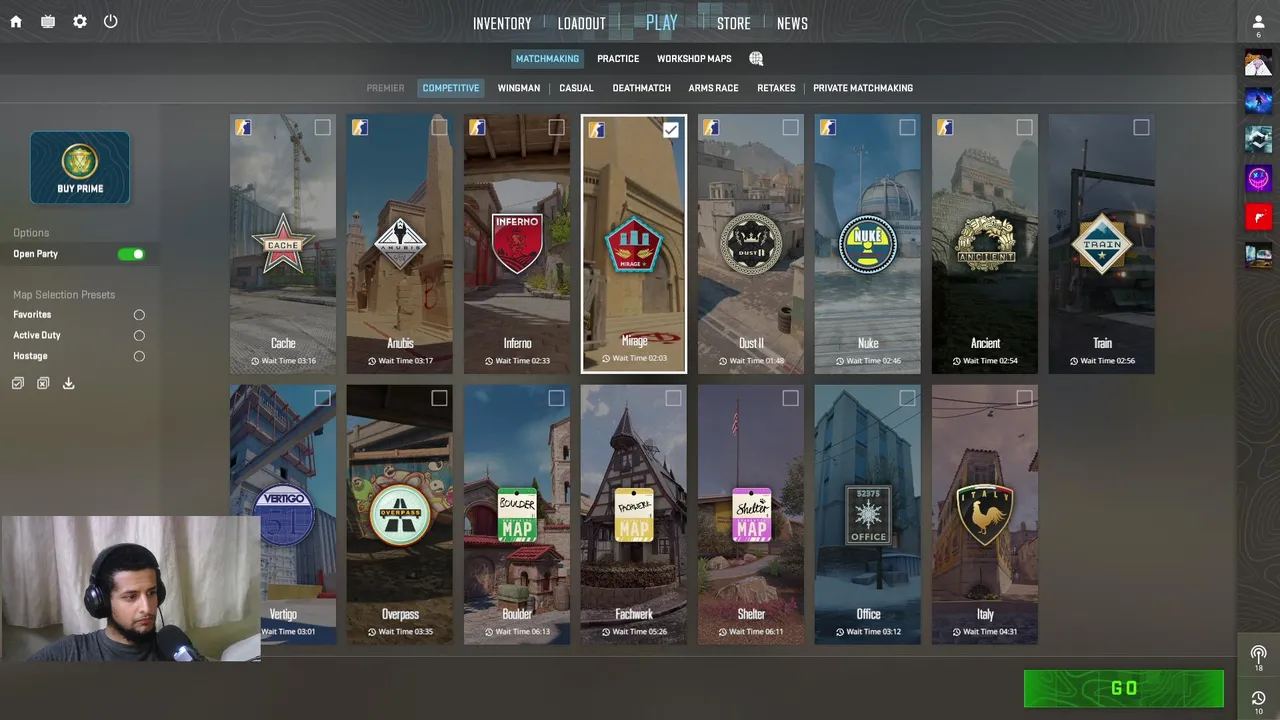This screenshot has height=720, width=1280.
Task: Open the globe icon beside Workshop Maps
Action: point(756,59)
